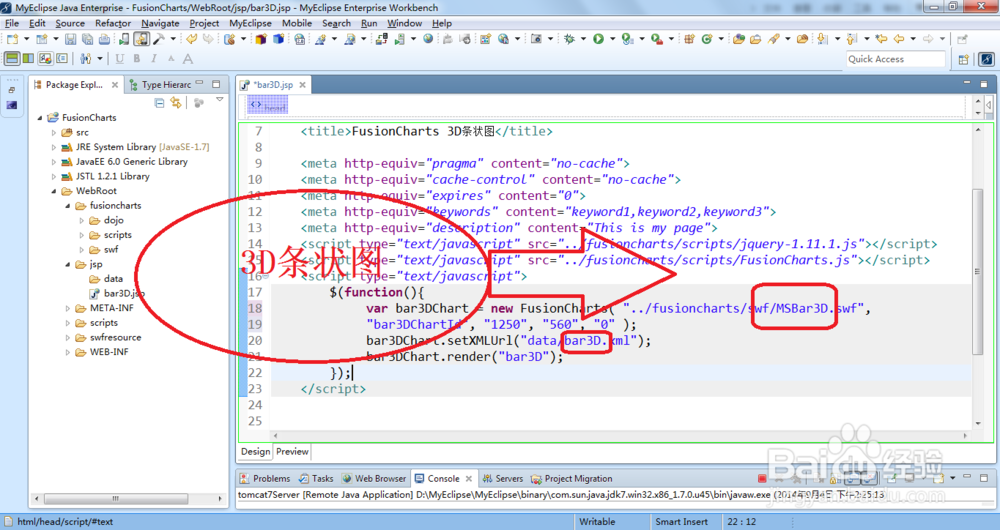Click the Smart Insert status bar entry
Viewport: 1000px width, 530px height.
click(681, 522)
